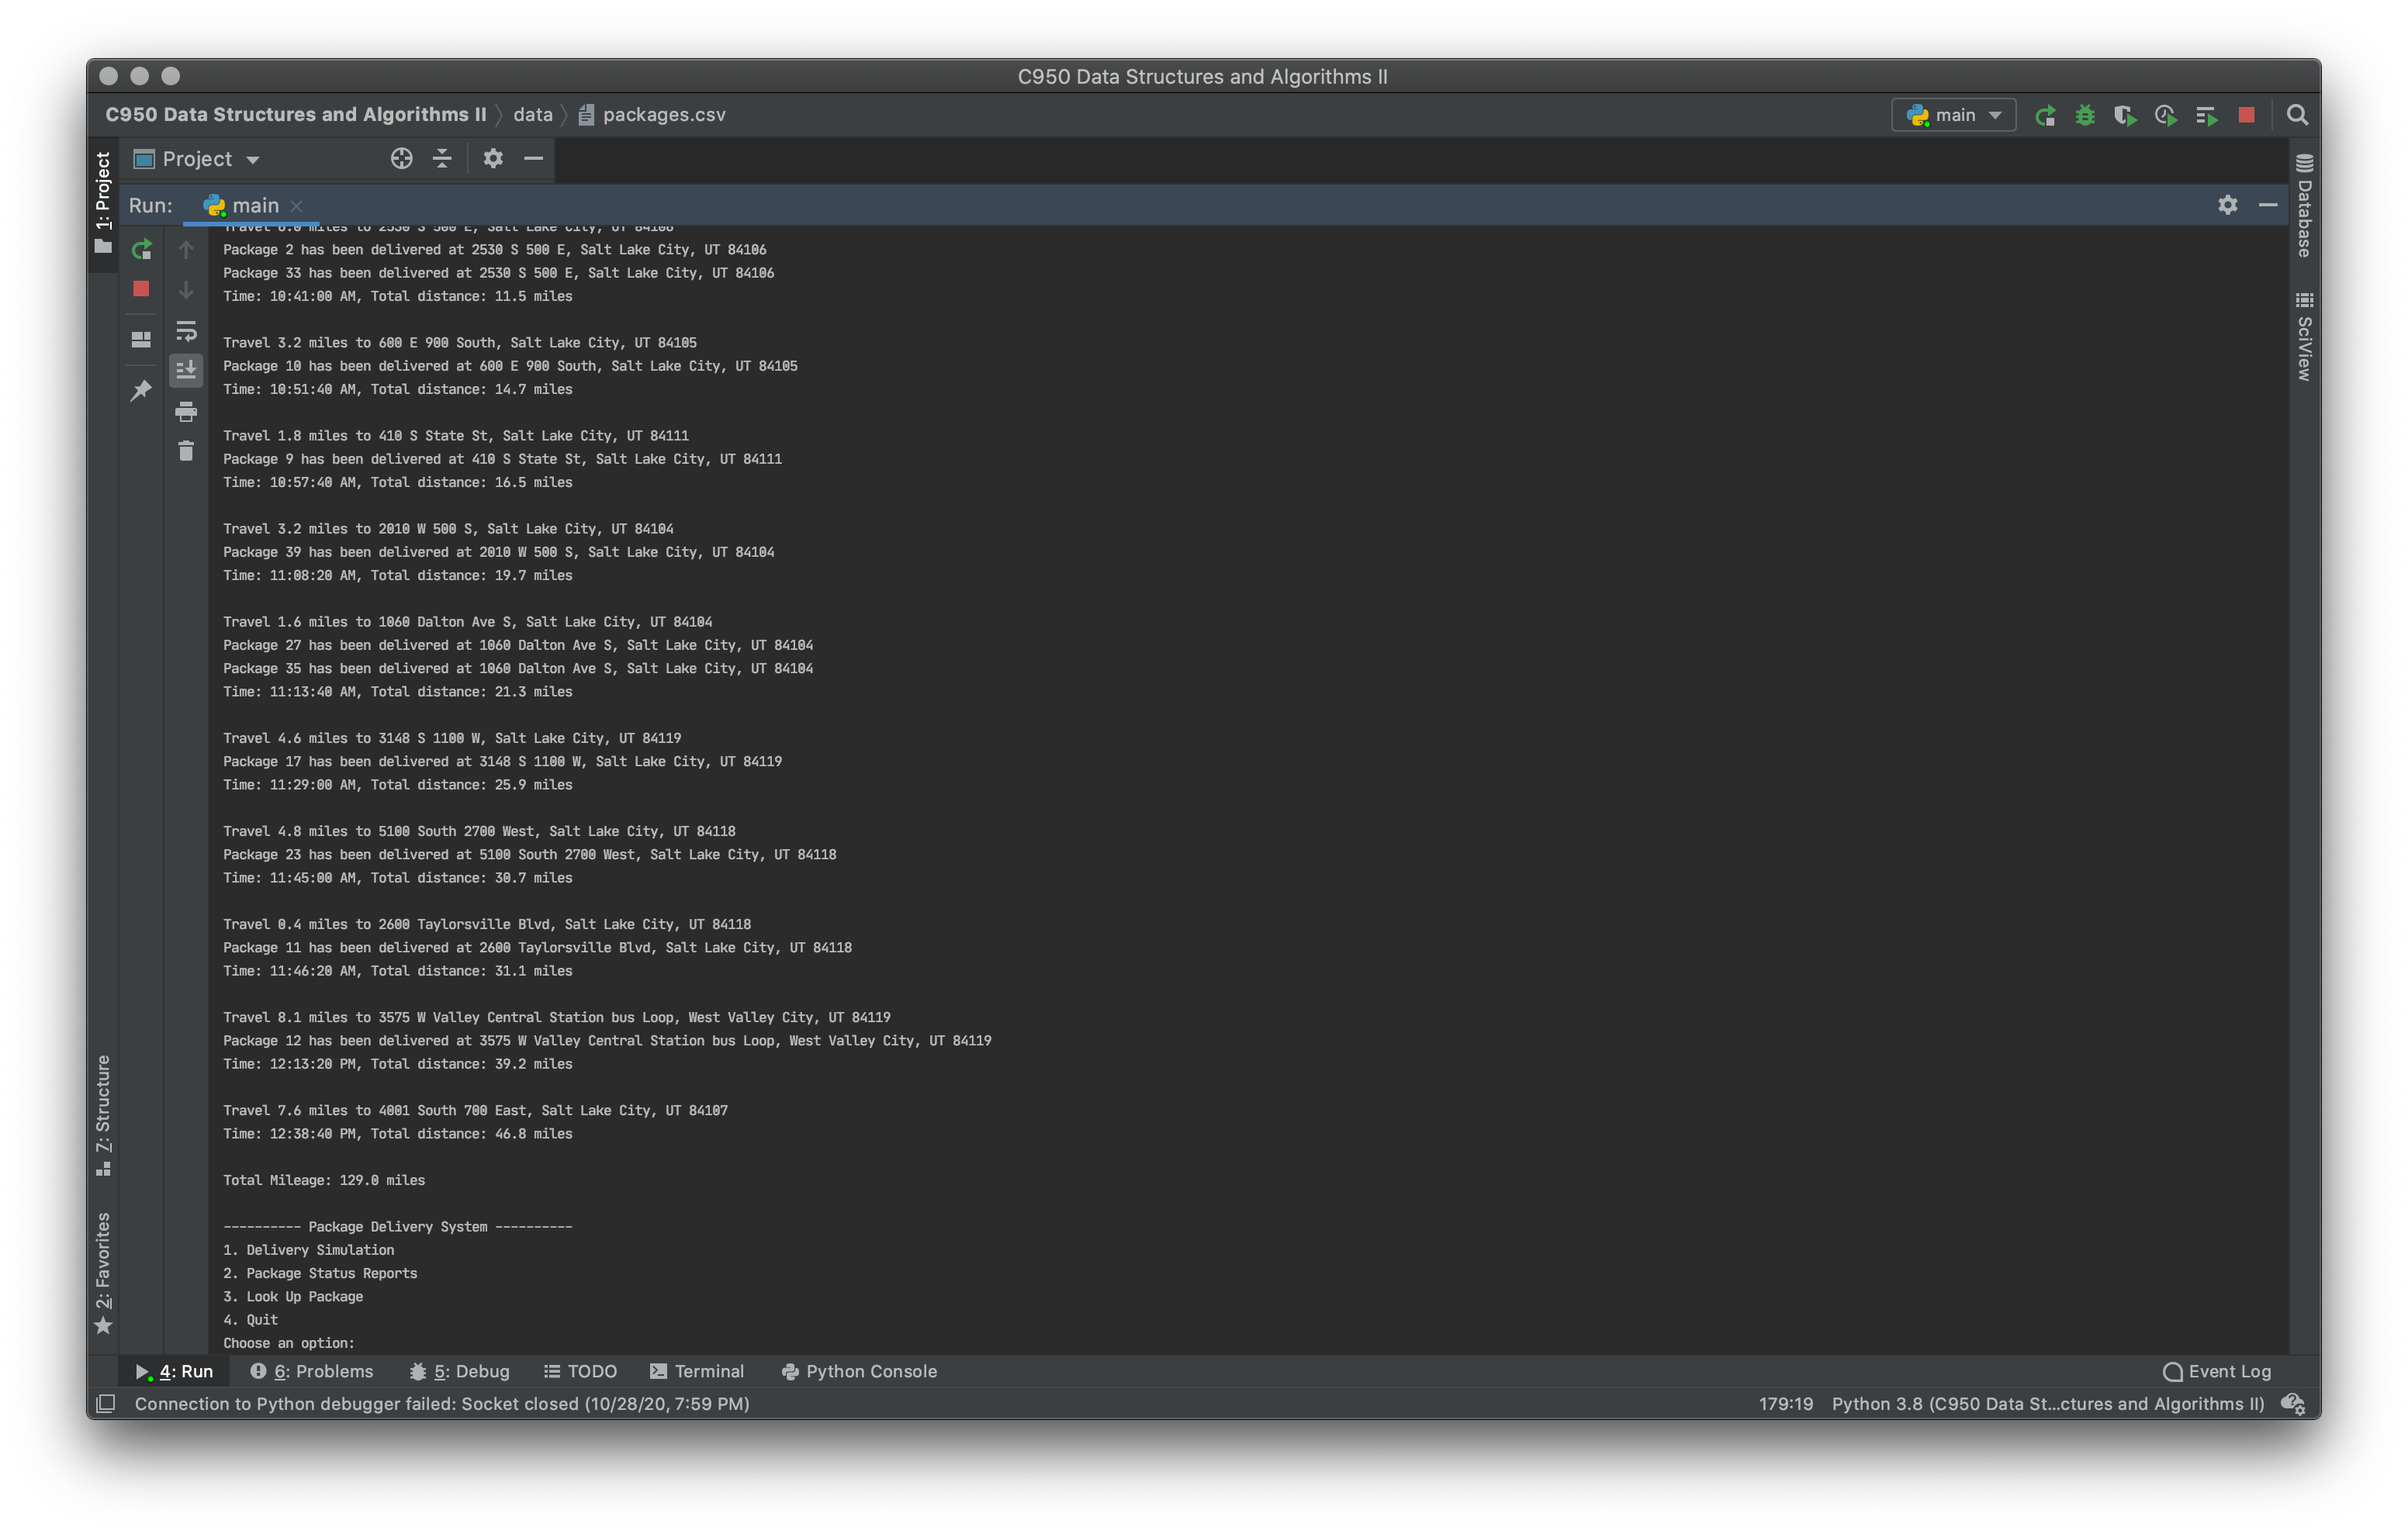Viewport: 2408px width, 1534px height.
Task: Open Search Everywhere magnifier icon
Action: tap(2298, 116)
